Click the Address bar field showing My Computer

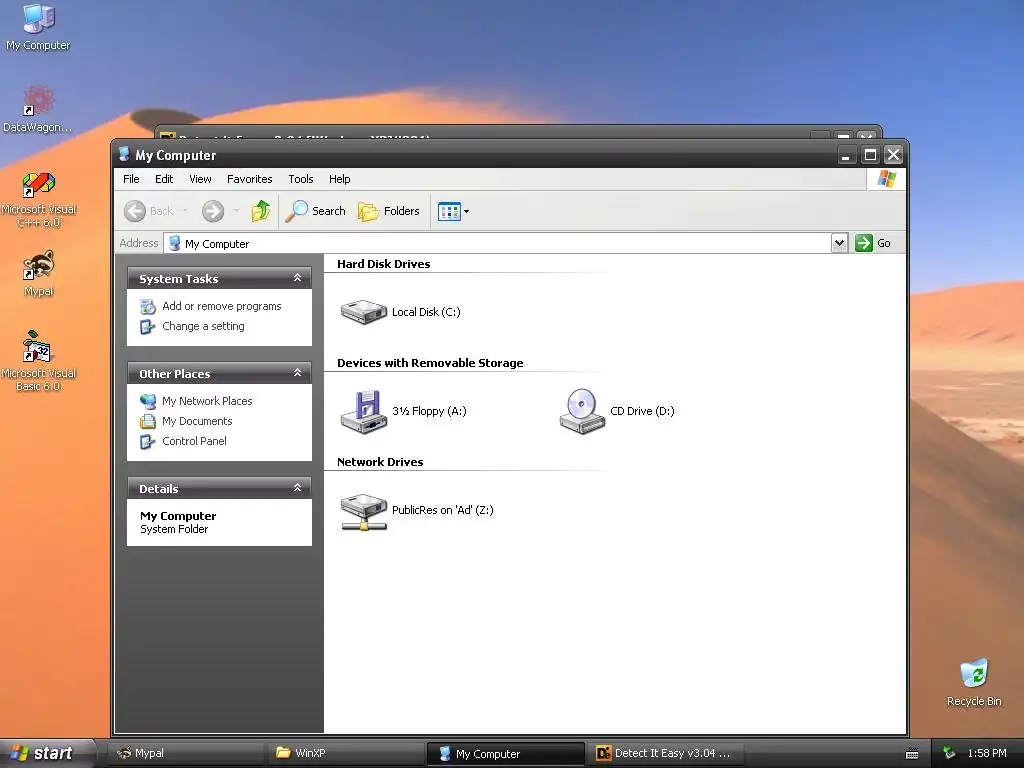click(x=498, y=243)
